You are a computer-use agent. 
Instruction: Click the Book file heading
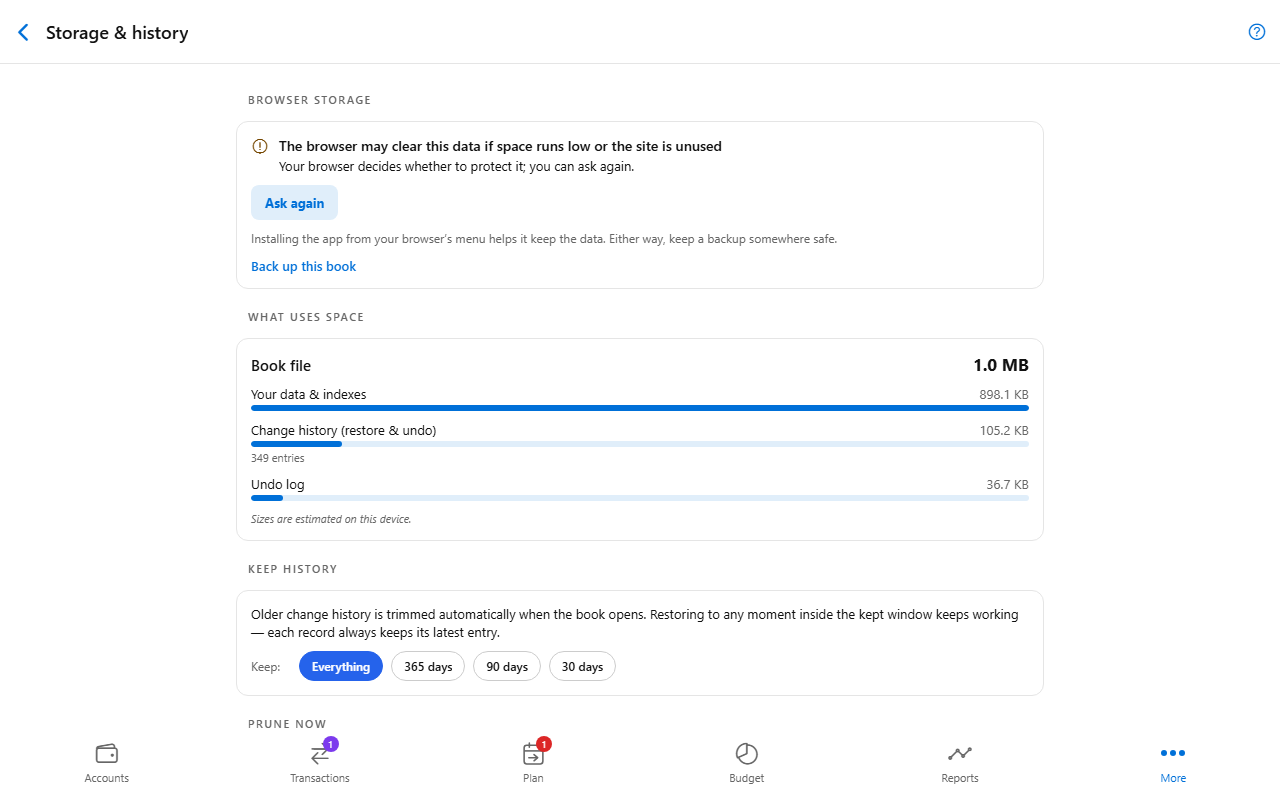pos(281,365)
